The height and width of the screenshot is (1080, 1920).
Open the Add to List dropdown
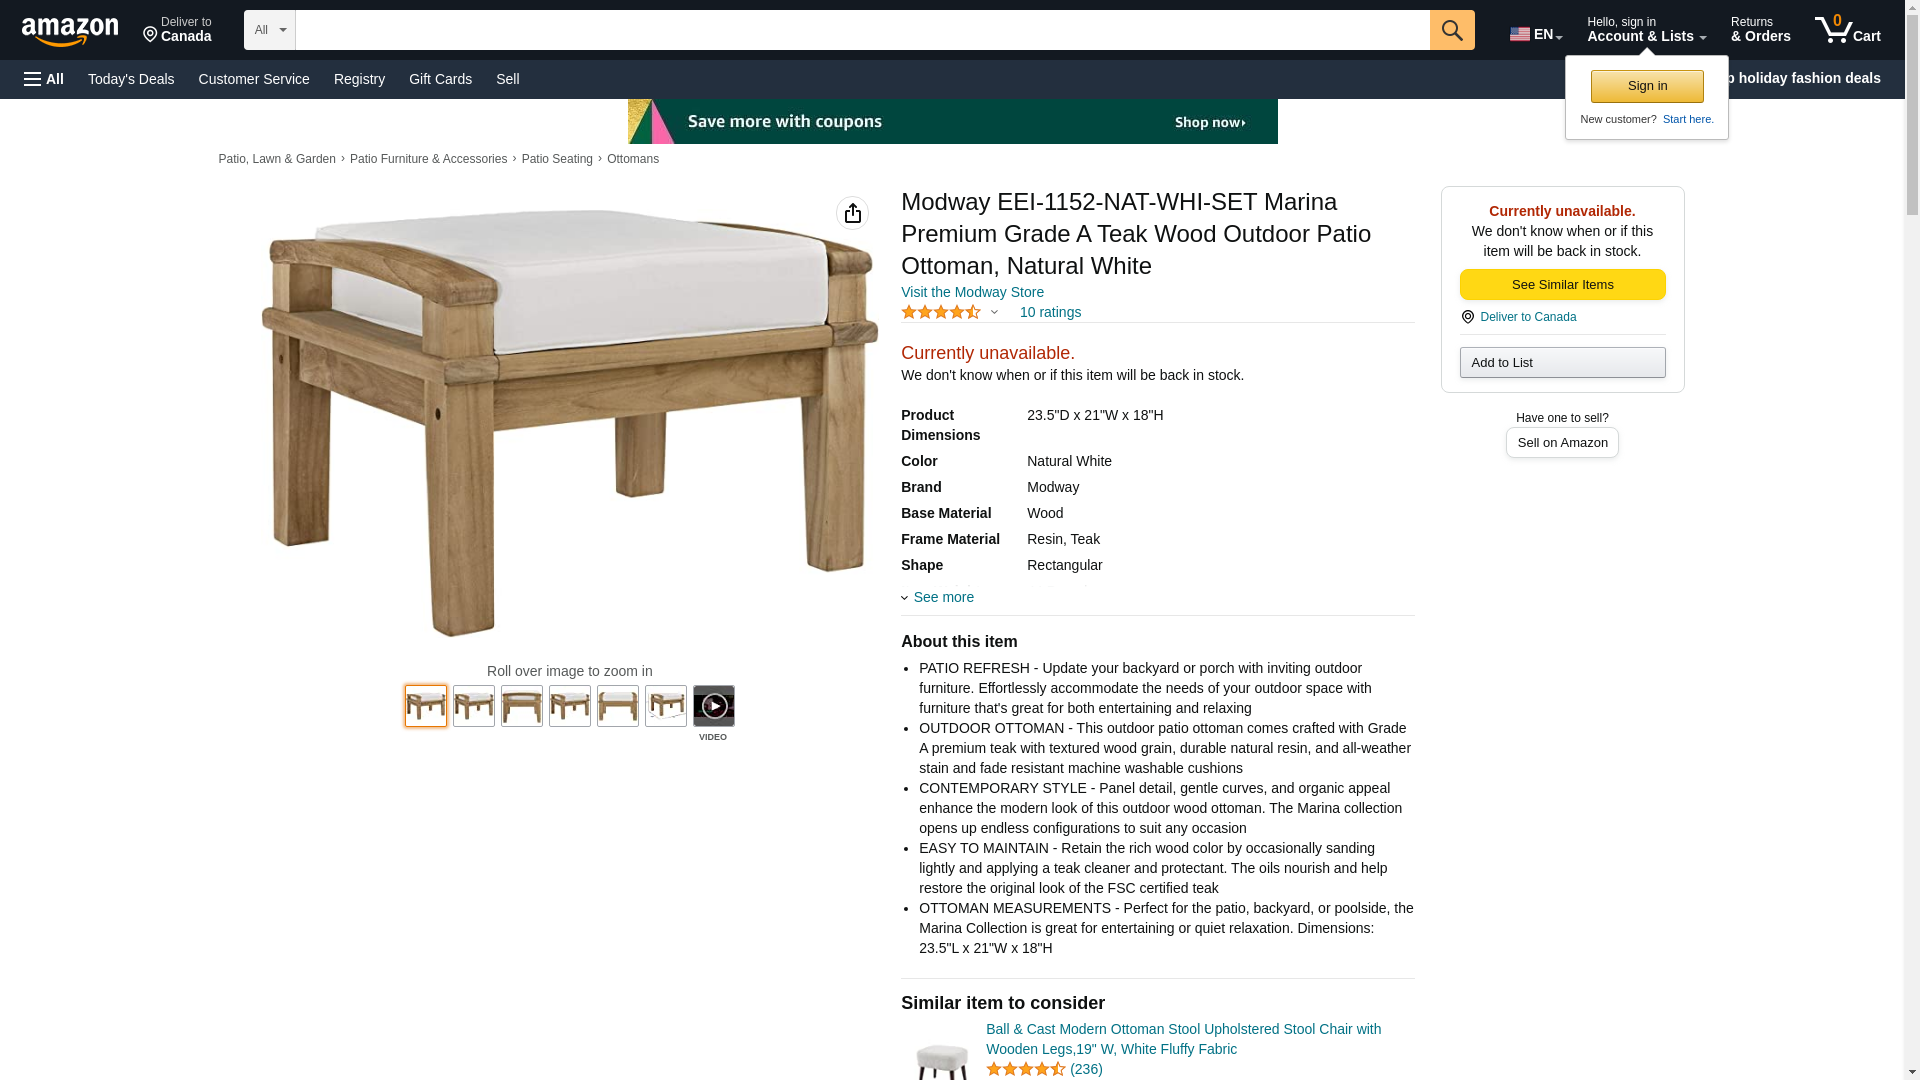(x=1562, y=362)
